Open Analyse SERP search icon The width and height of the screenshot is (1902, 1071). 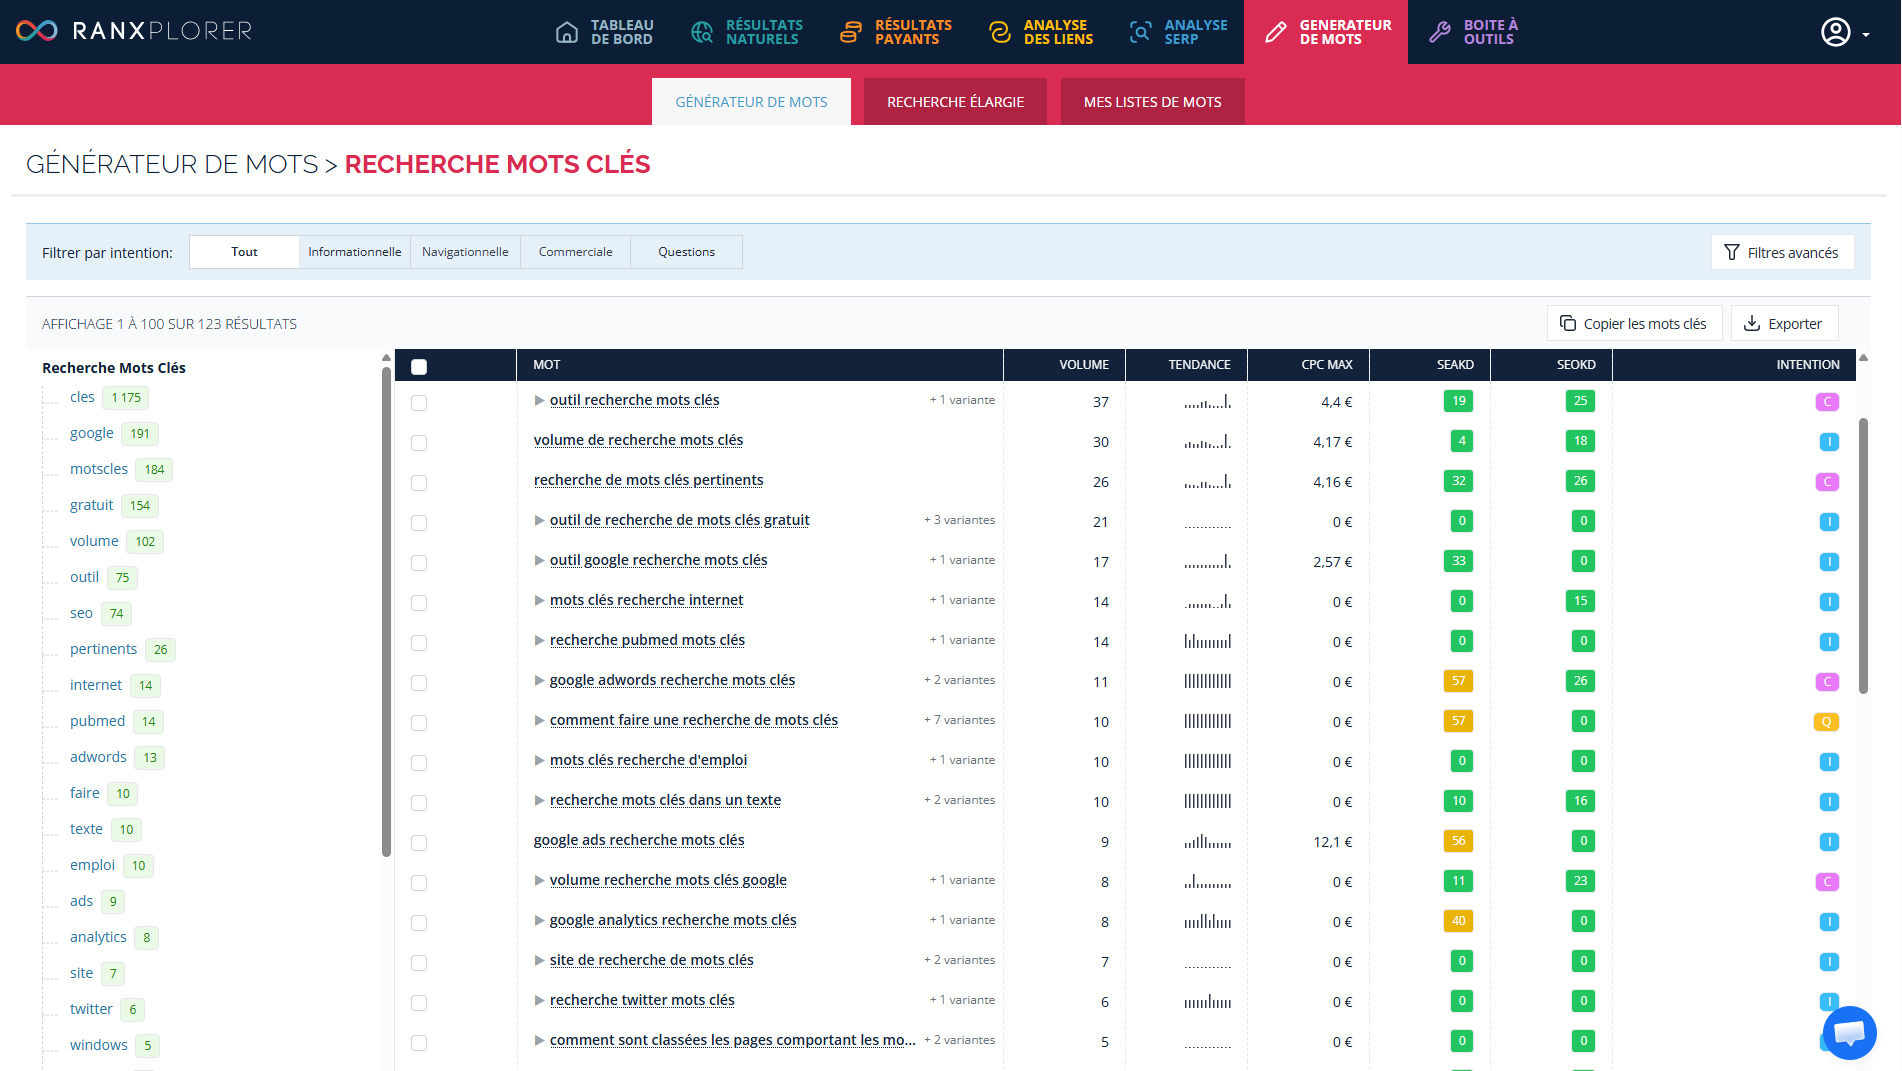pos(1140,32)
